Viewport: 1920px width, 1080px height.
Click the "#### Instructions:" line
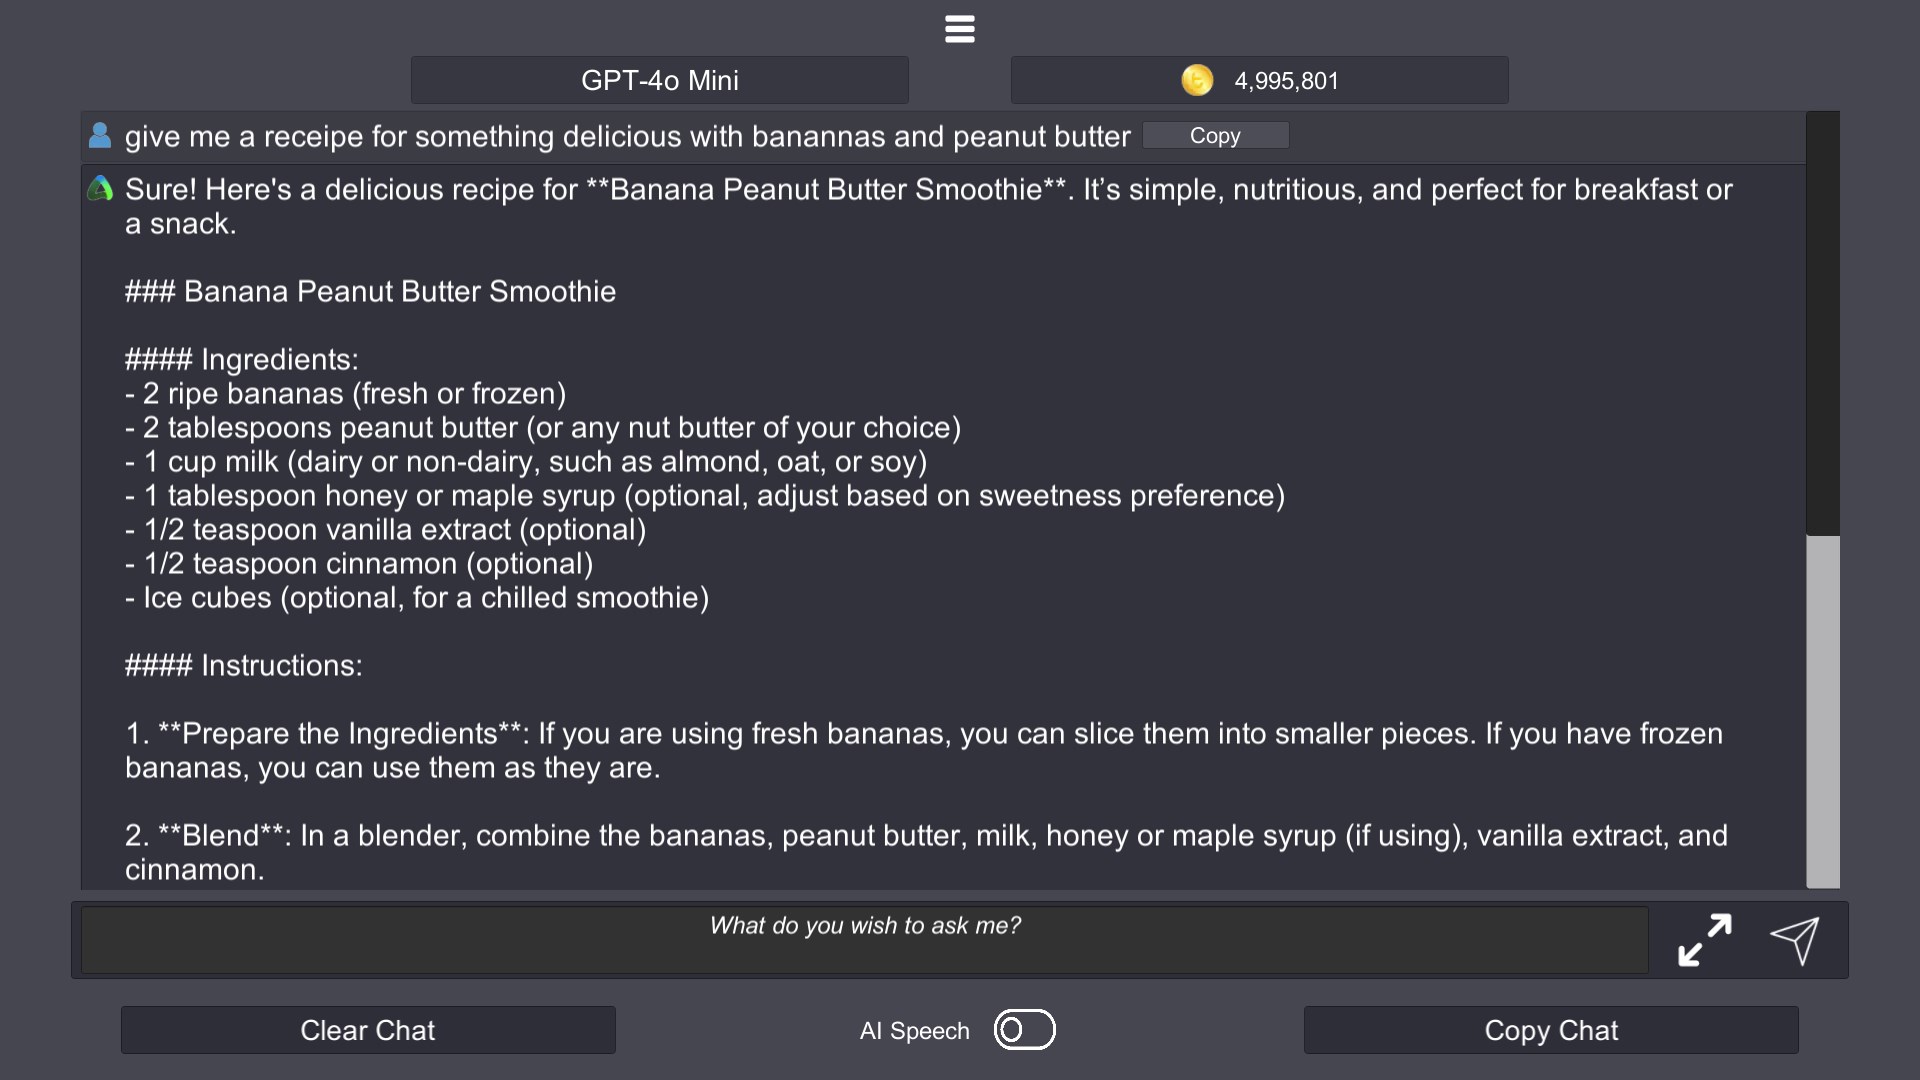[x=243, y=666]
